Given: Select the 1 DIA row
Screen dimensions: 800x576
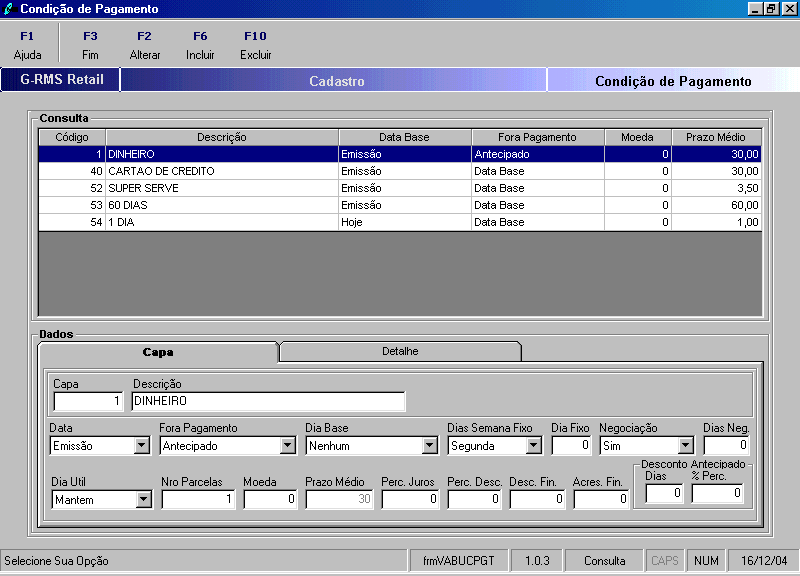Looking at the screenshot, I should coord(400,222).
